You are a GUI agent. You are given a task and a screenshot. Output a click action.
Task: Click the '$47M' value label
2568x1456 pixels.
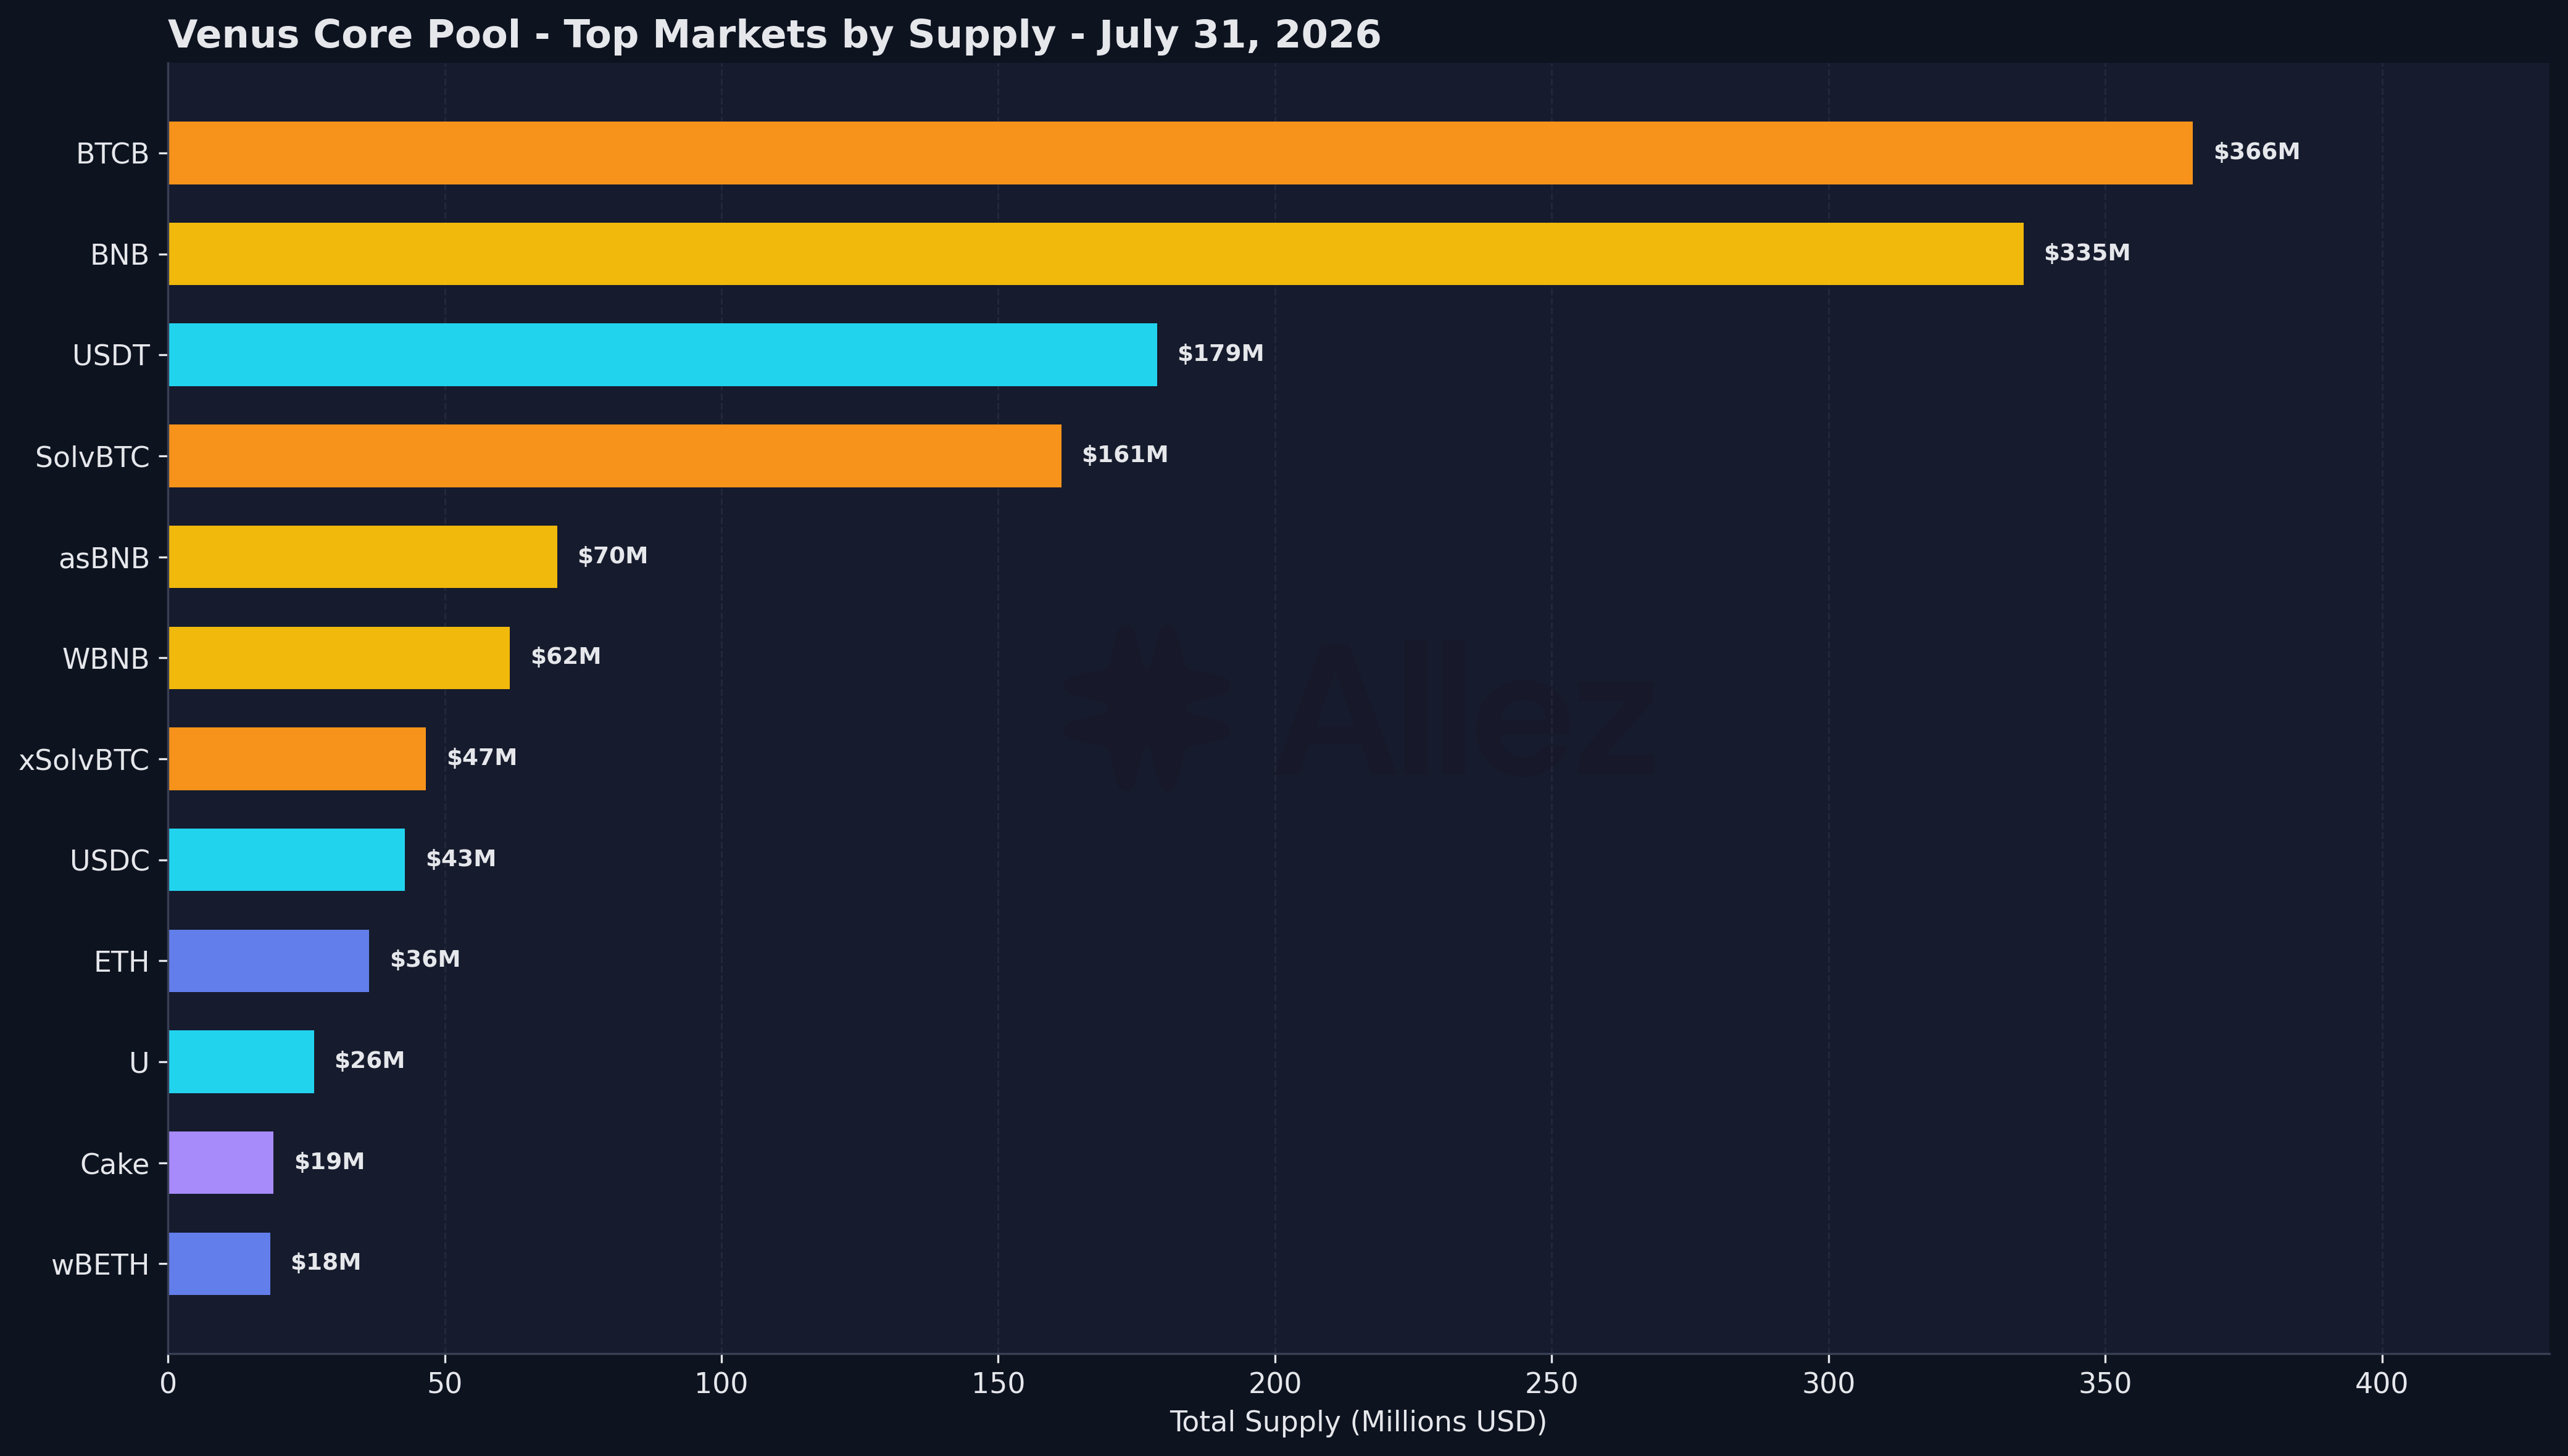(x=481, y=758)
